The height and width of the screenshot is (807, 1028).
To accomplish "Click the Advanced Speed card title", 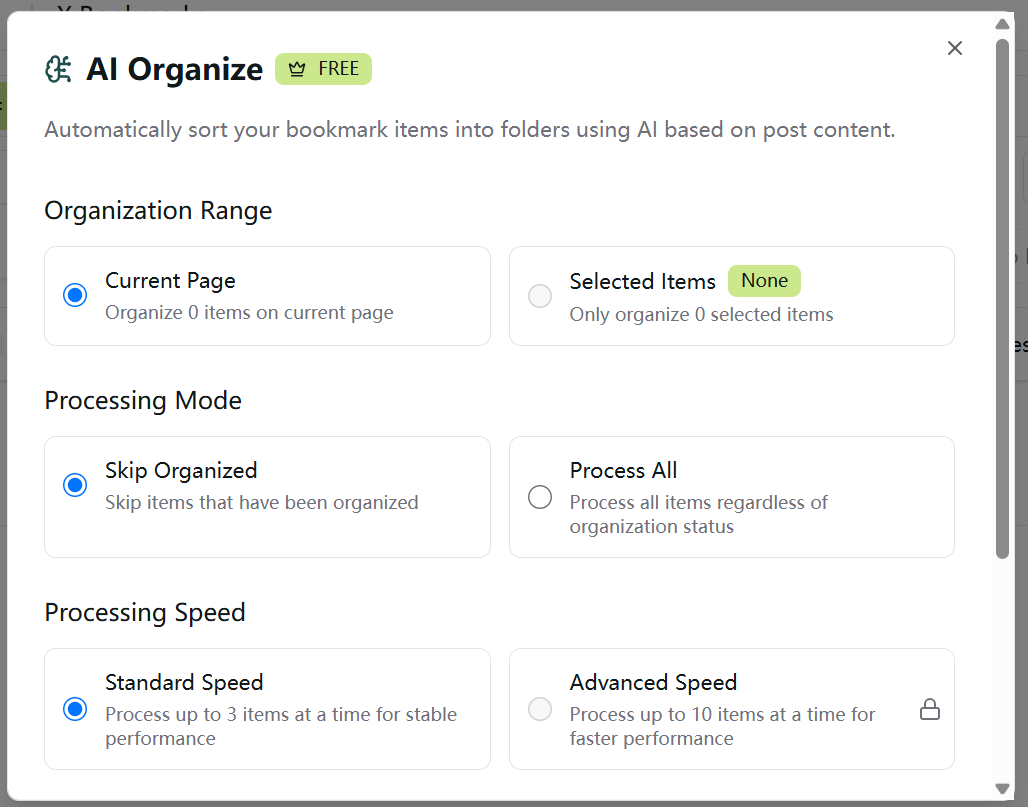I will click(653, 683).
